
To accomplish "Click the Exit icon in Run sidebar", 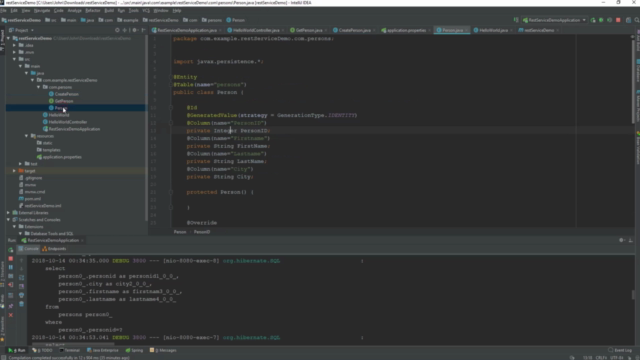I will (11, 285).
